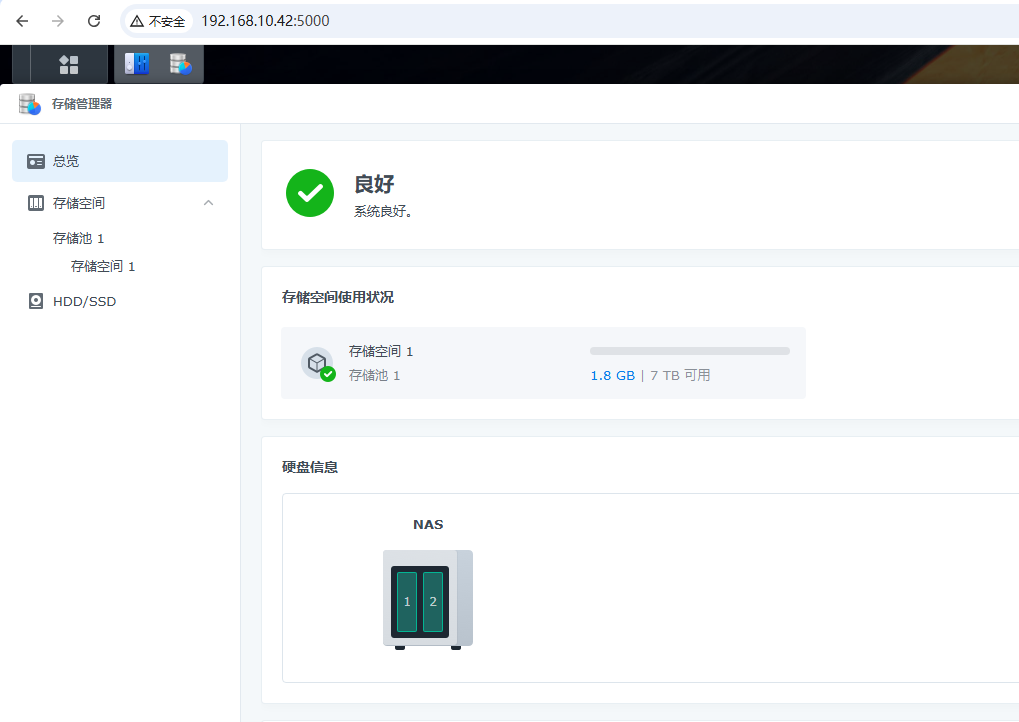The image size is (1019, 722).
Task: Open the 总览 overview page
Action: [x=66, y=161]
